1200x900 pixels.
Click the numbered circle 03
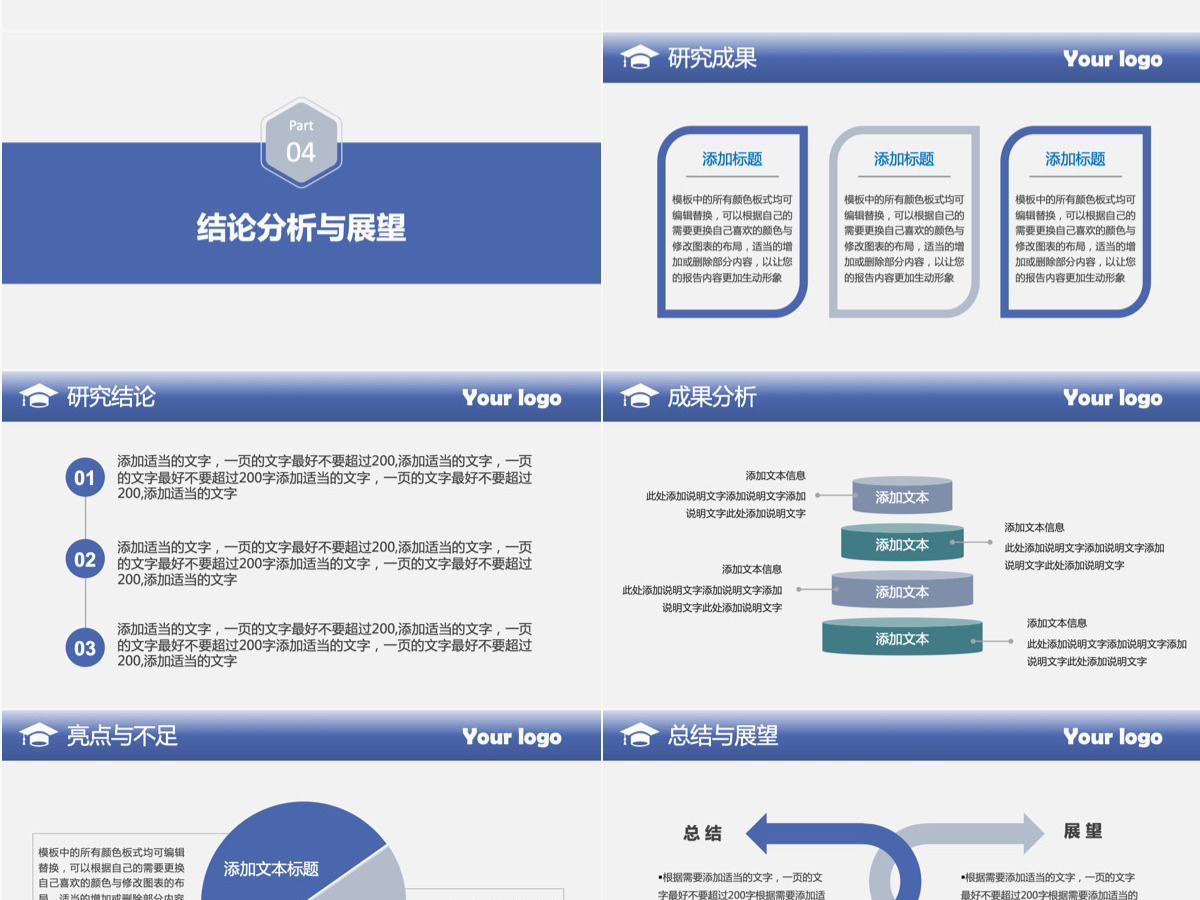[85, 647]
